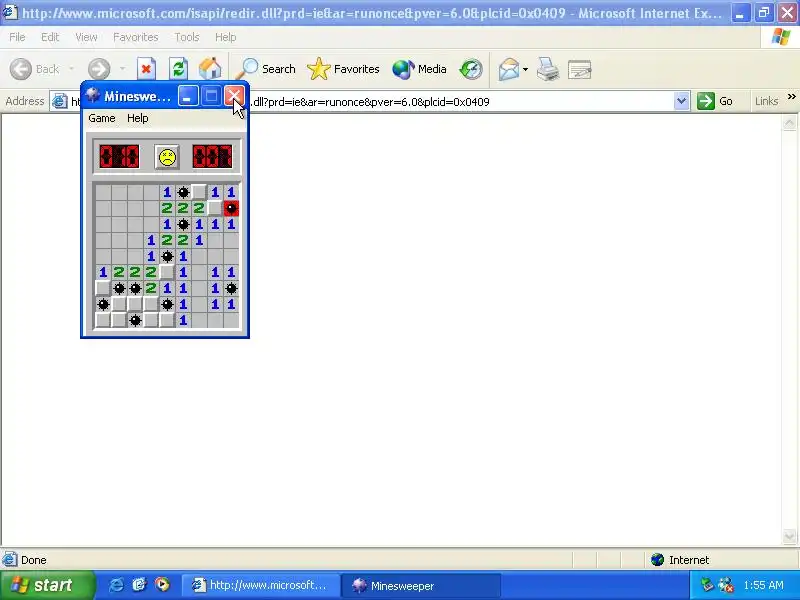Click the Start button
The image size is (800, 600).
46,585
